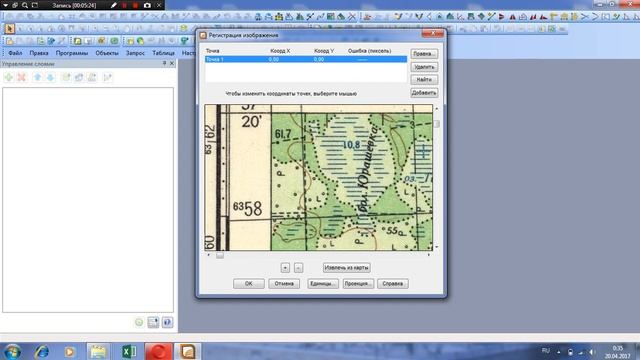Click the Удалить button

(424, 67)
